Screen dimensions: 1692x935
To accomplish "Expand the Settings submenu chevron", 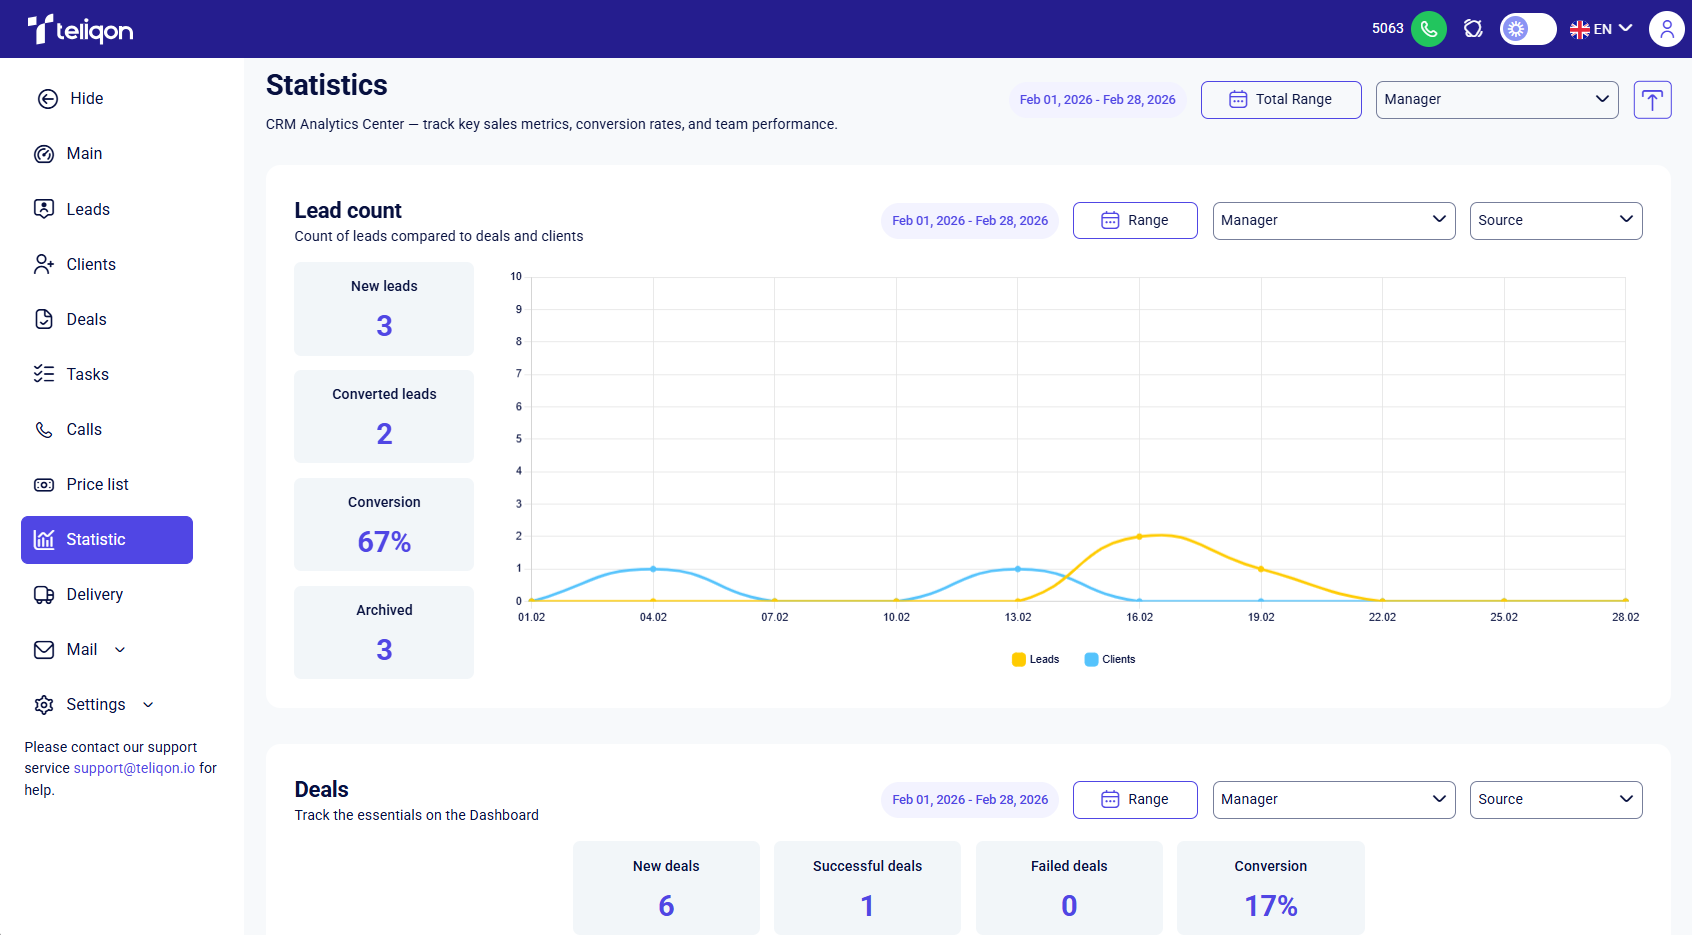I will pyautogui.click(x=148, y=705).
